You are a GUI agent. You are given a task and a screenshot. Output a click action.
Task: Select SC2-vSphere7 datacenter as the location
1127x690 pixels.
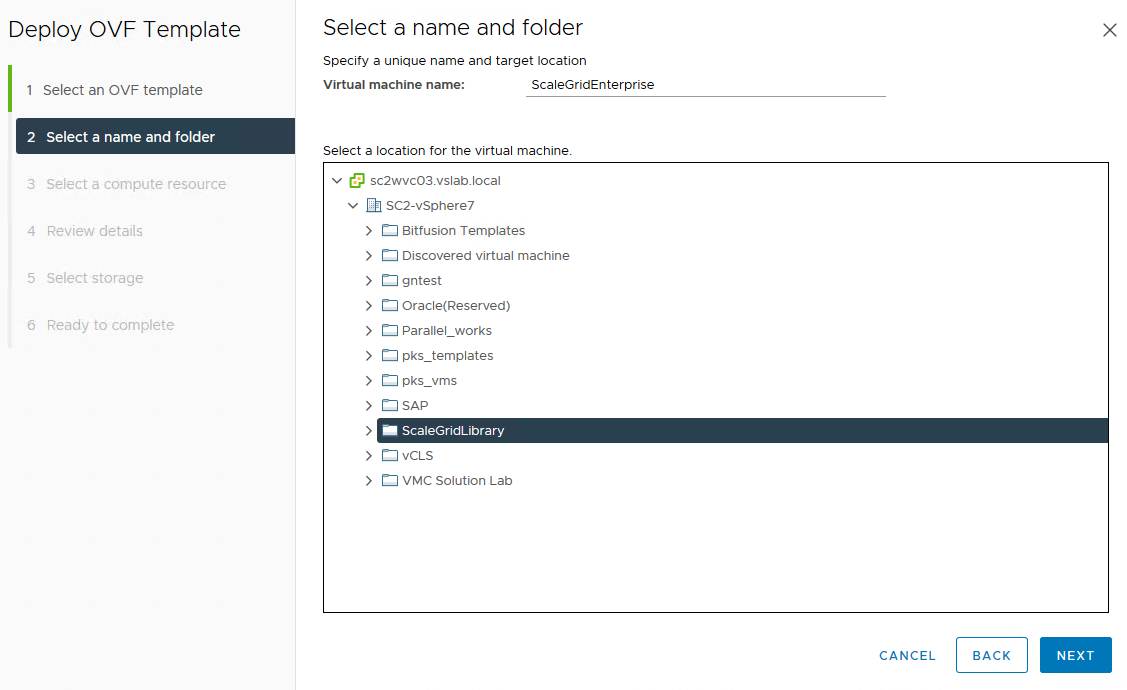[430, 206]
